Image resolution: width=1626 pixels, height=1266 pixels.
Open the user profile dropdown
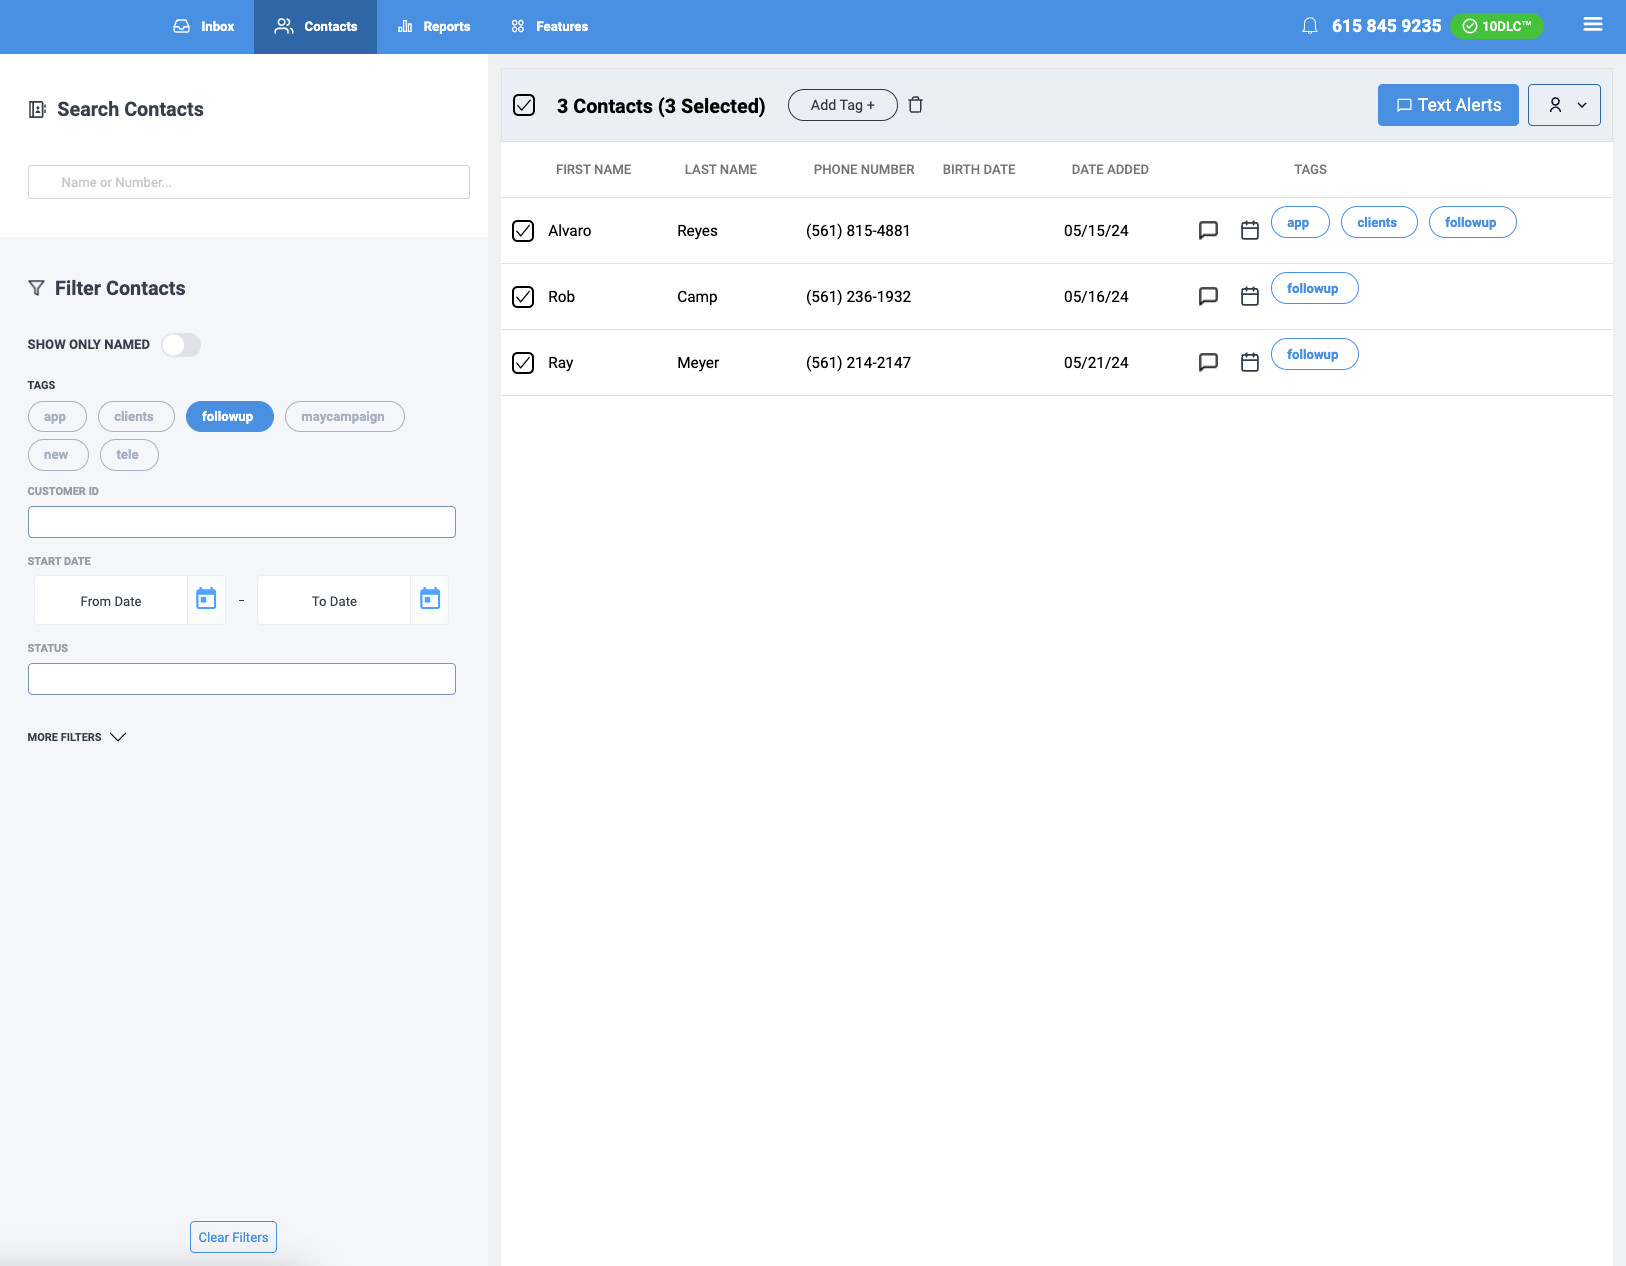[1564, 105]
